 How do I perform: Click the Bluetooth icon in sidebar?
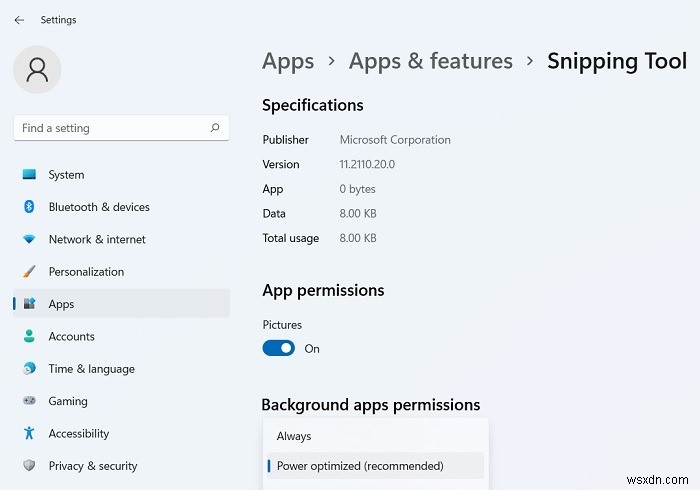29,207
